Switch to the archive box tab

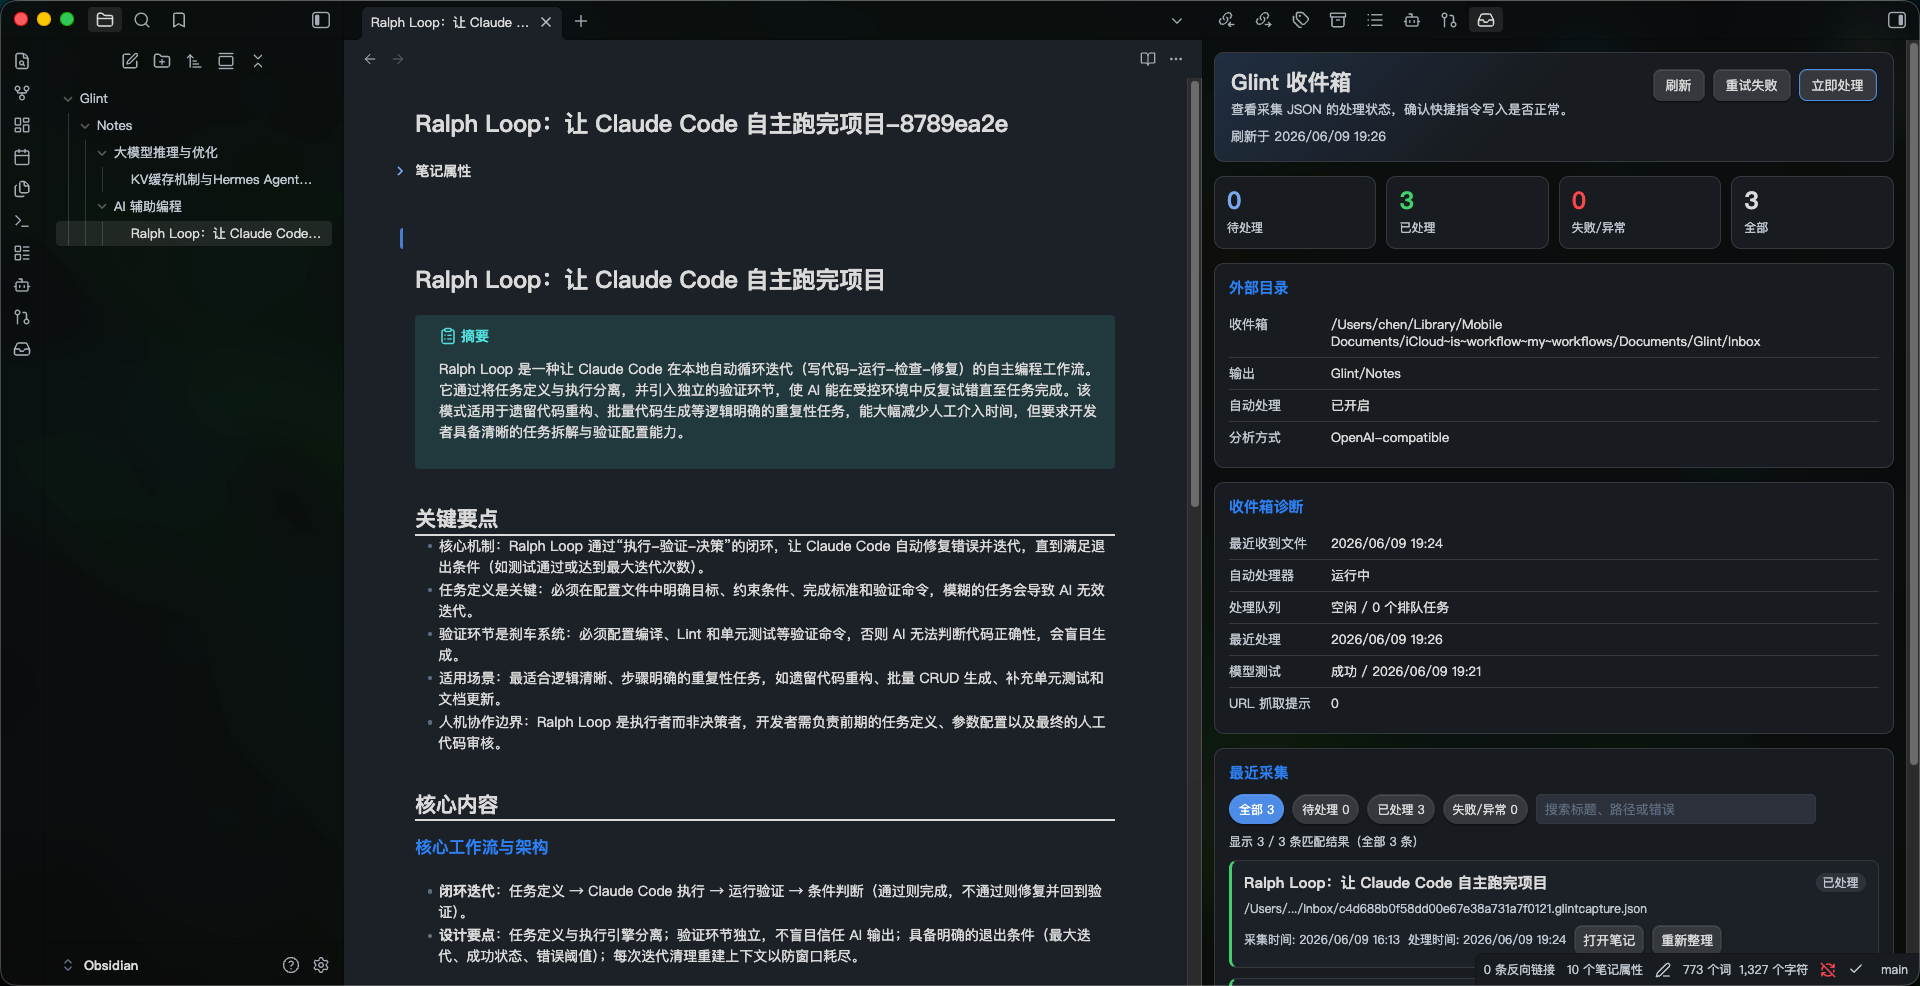click(x=1338, y=20)
